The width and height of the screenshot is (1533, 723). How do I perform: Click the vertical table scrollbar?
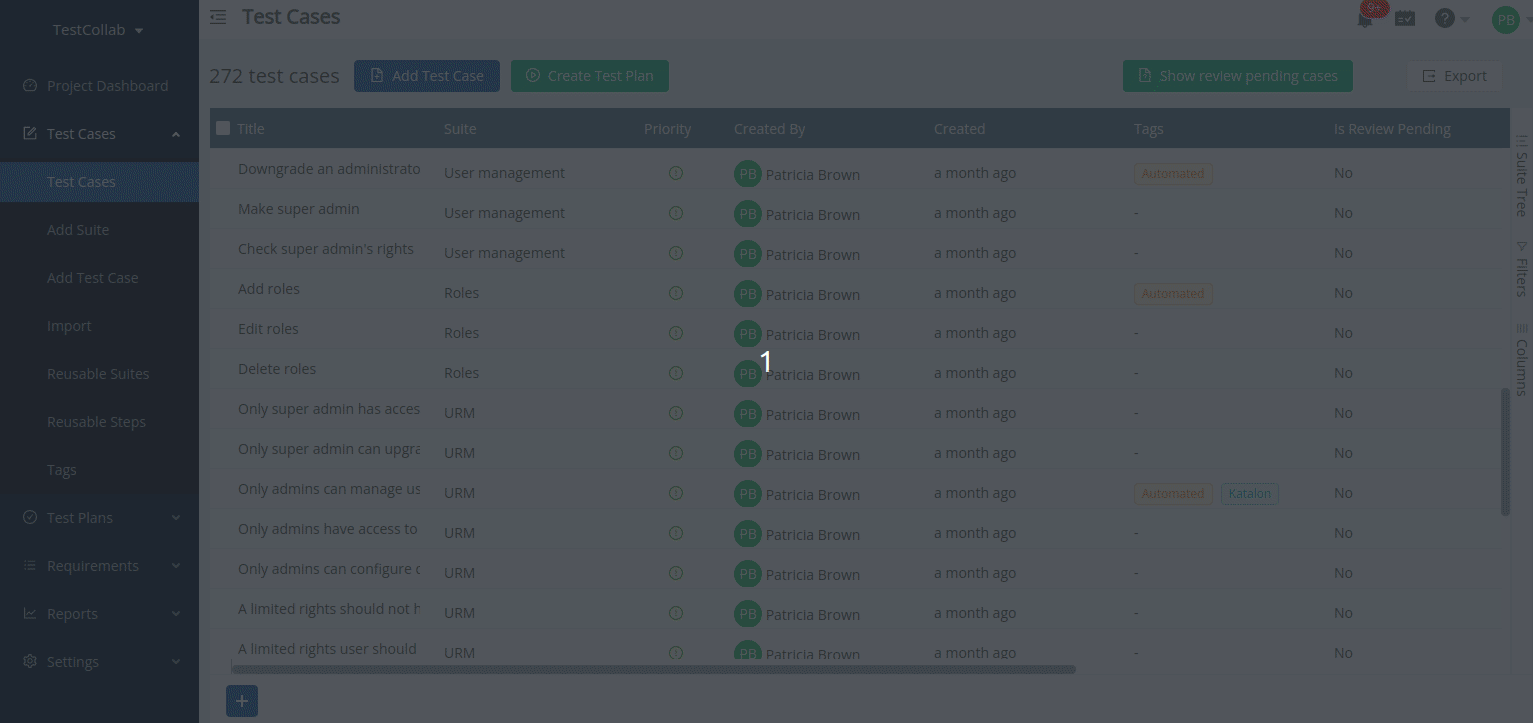pyautogui.click(x=1506, y=453)
